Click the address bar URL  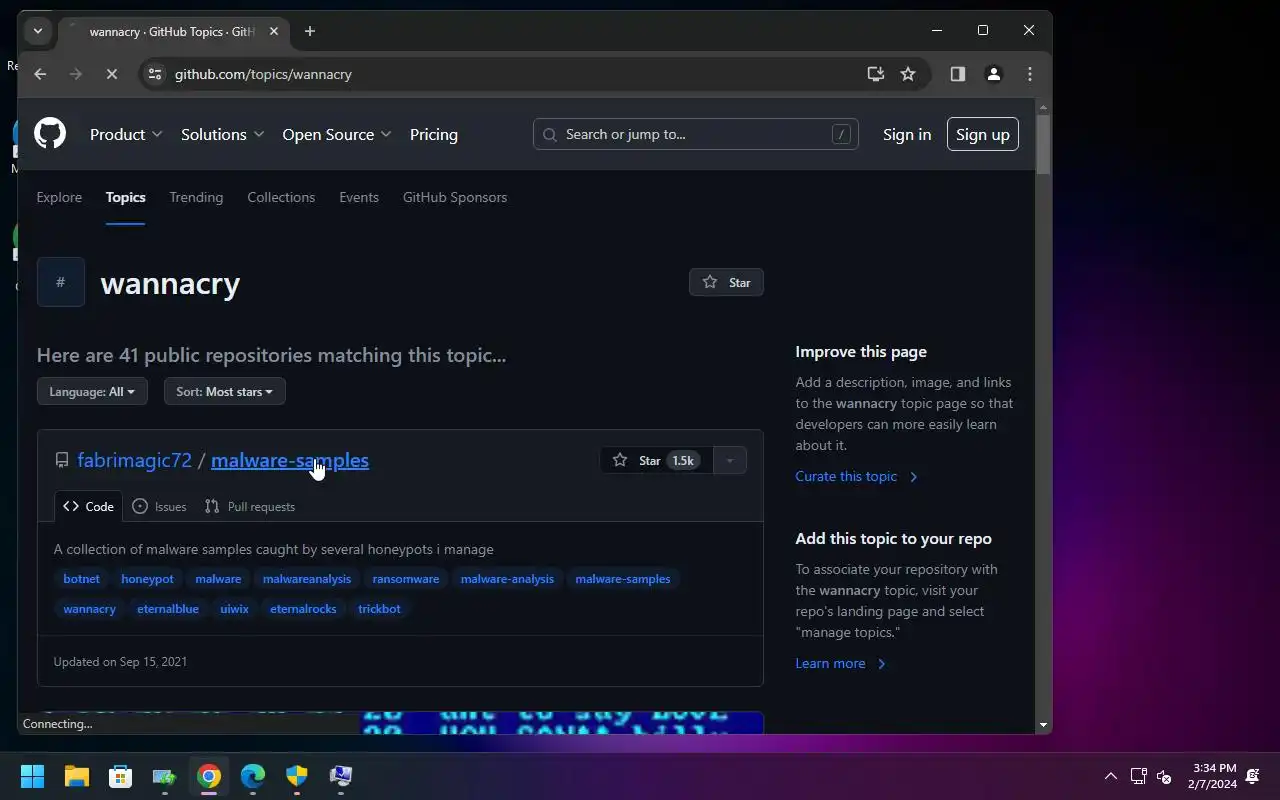(263, 74)
